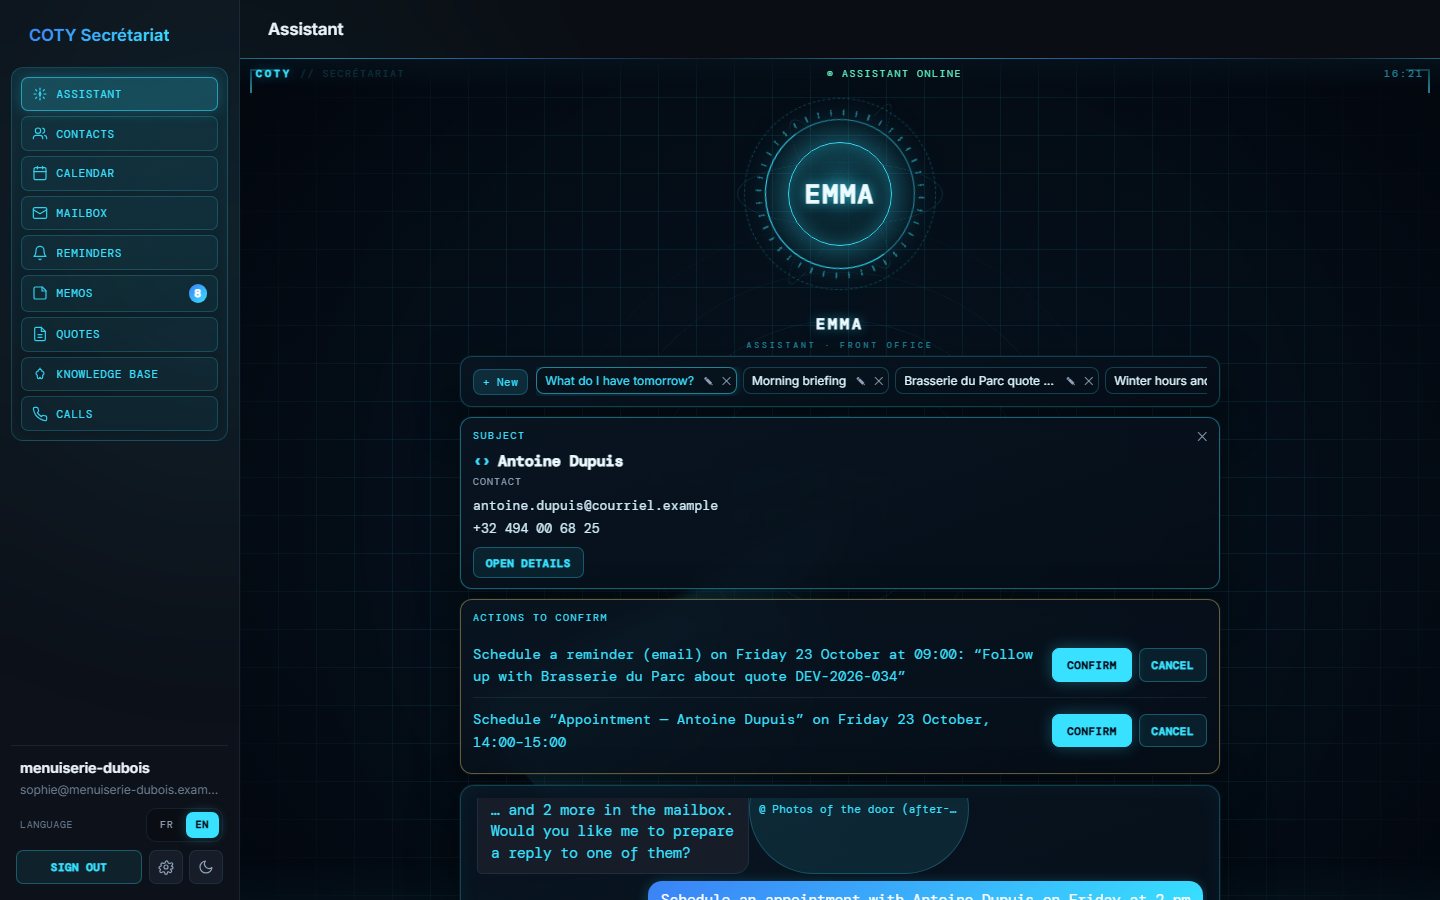Open Memos with 8 badge

[x=119, y=293]
